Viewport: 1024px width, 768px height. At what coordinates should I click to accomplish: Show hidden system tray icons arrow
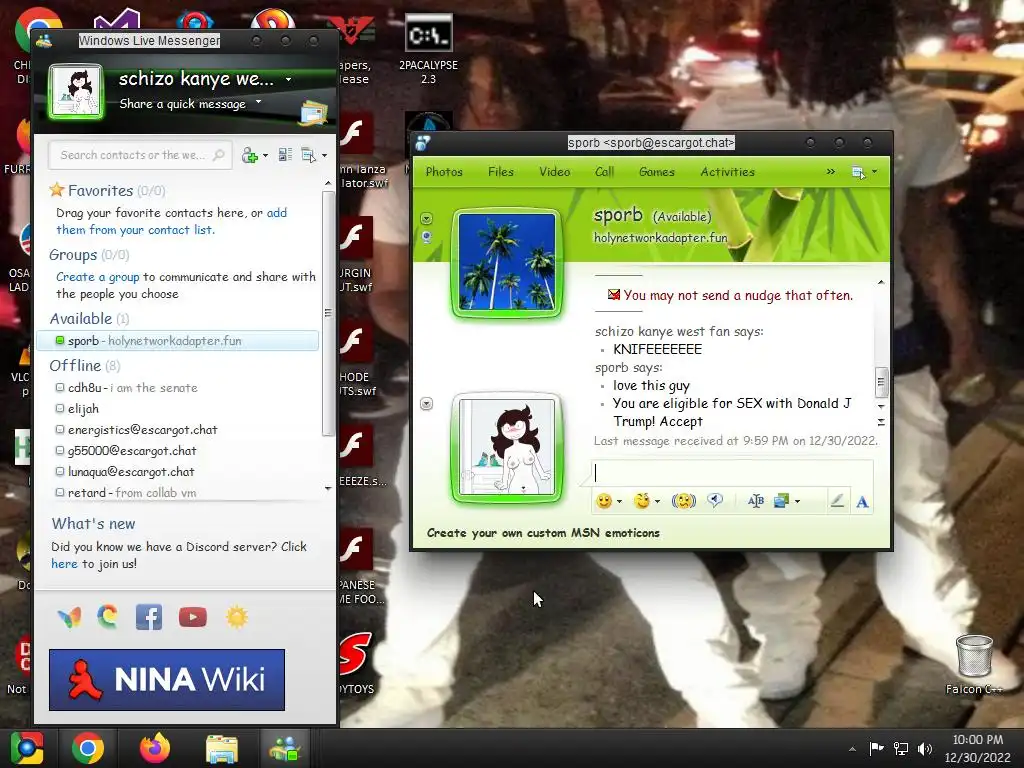(852, 748)
